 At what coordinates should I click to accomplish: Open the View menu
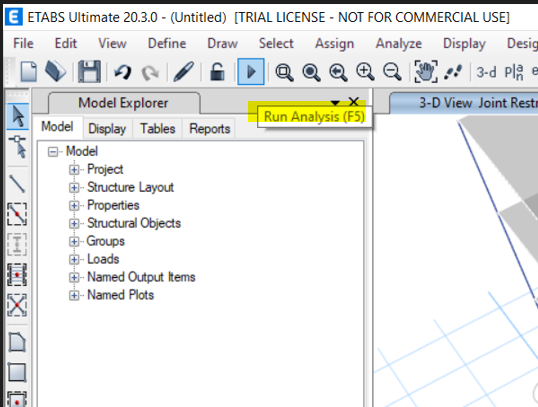(112, 44)
